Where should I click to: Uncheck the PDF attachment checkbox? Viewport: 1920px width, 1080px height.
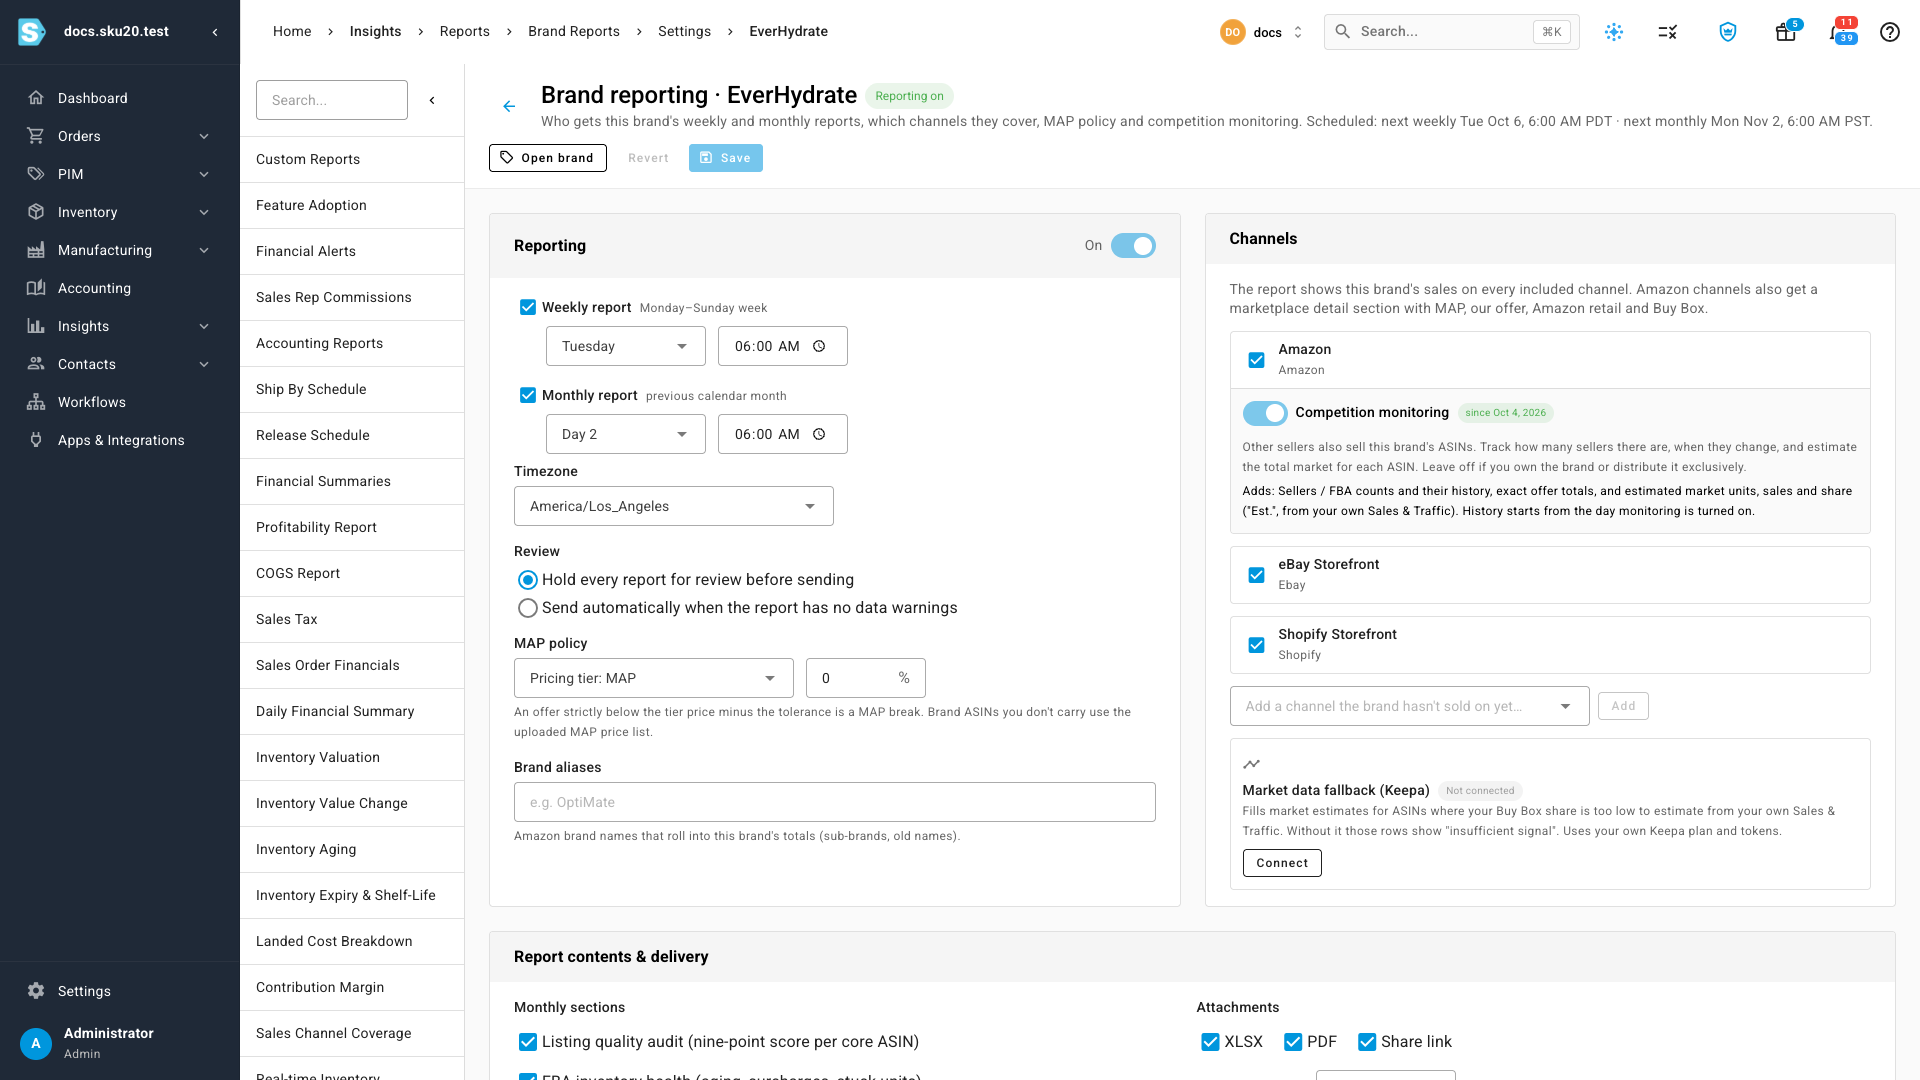click(1293, 1042)
